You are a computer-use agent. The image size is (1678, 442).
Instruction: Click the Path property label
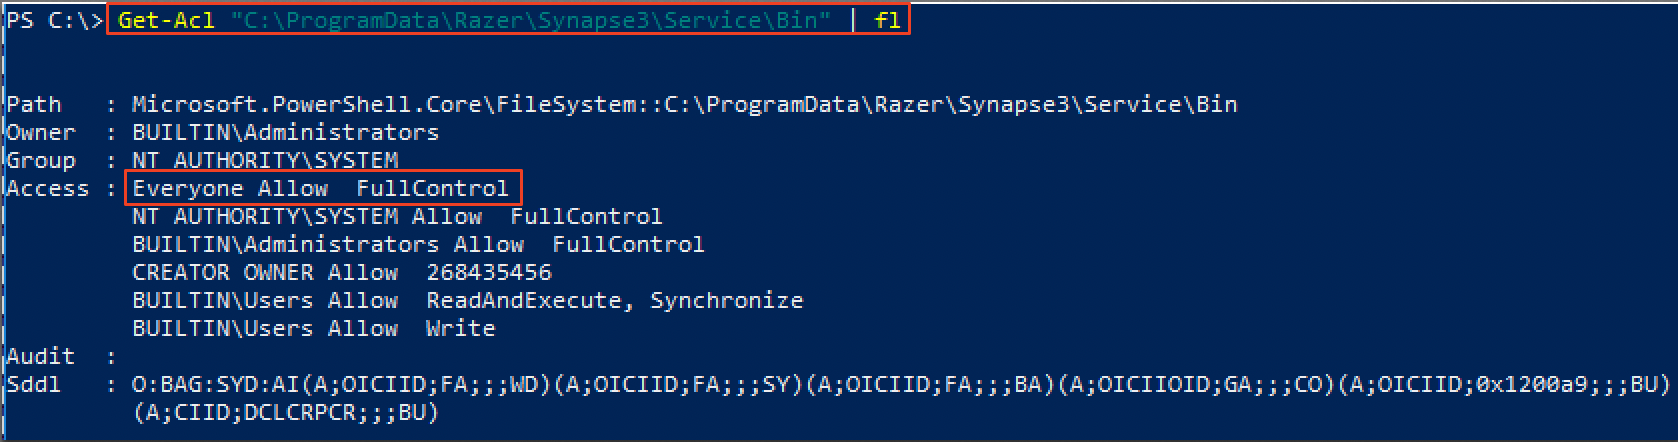tap(34, 105)
